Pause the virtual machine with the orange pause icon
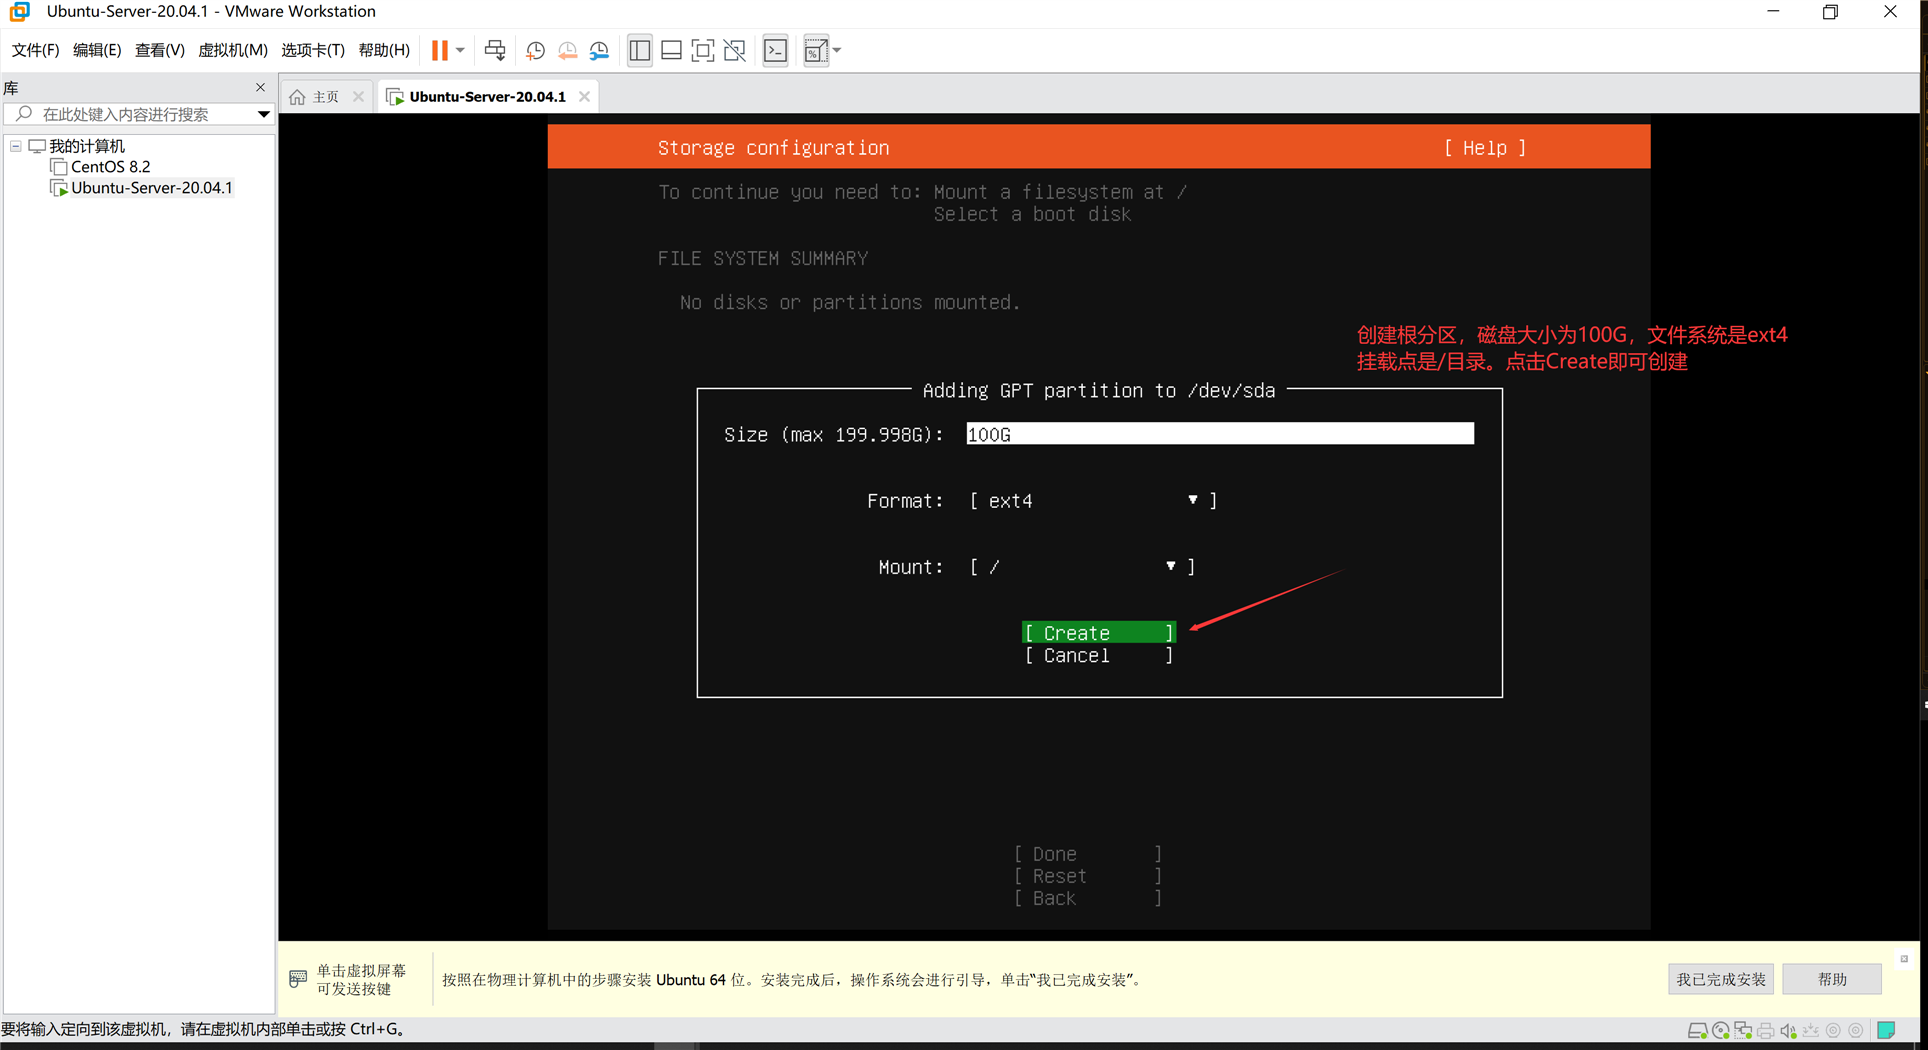The height and width of the screenshot is (1050, 1928). point(439,50)
